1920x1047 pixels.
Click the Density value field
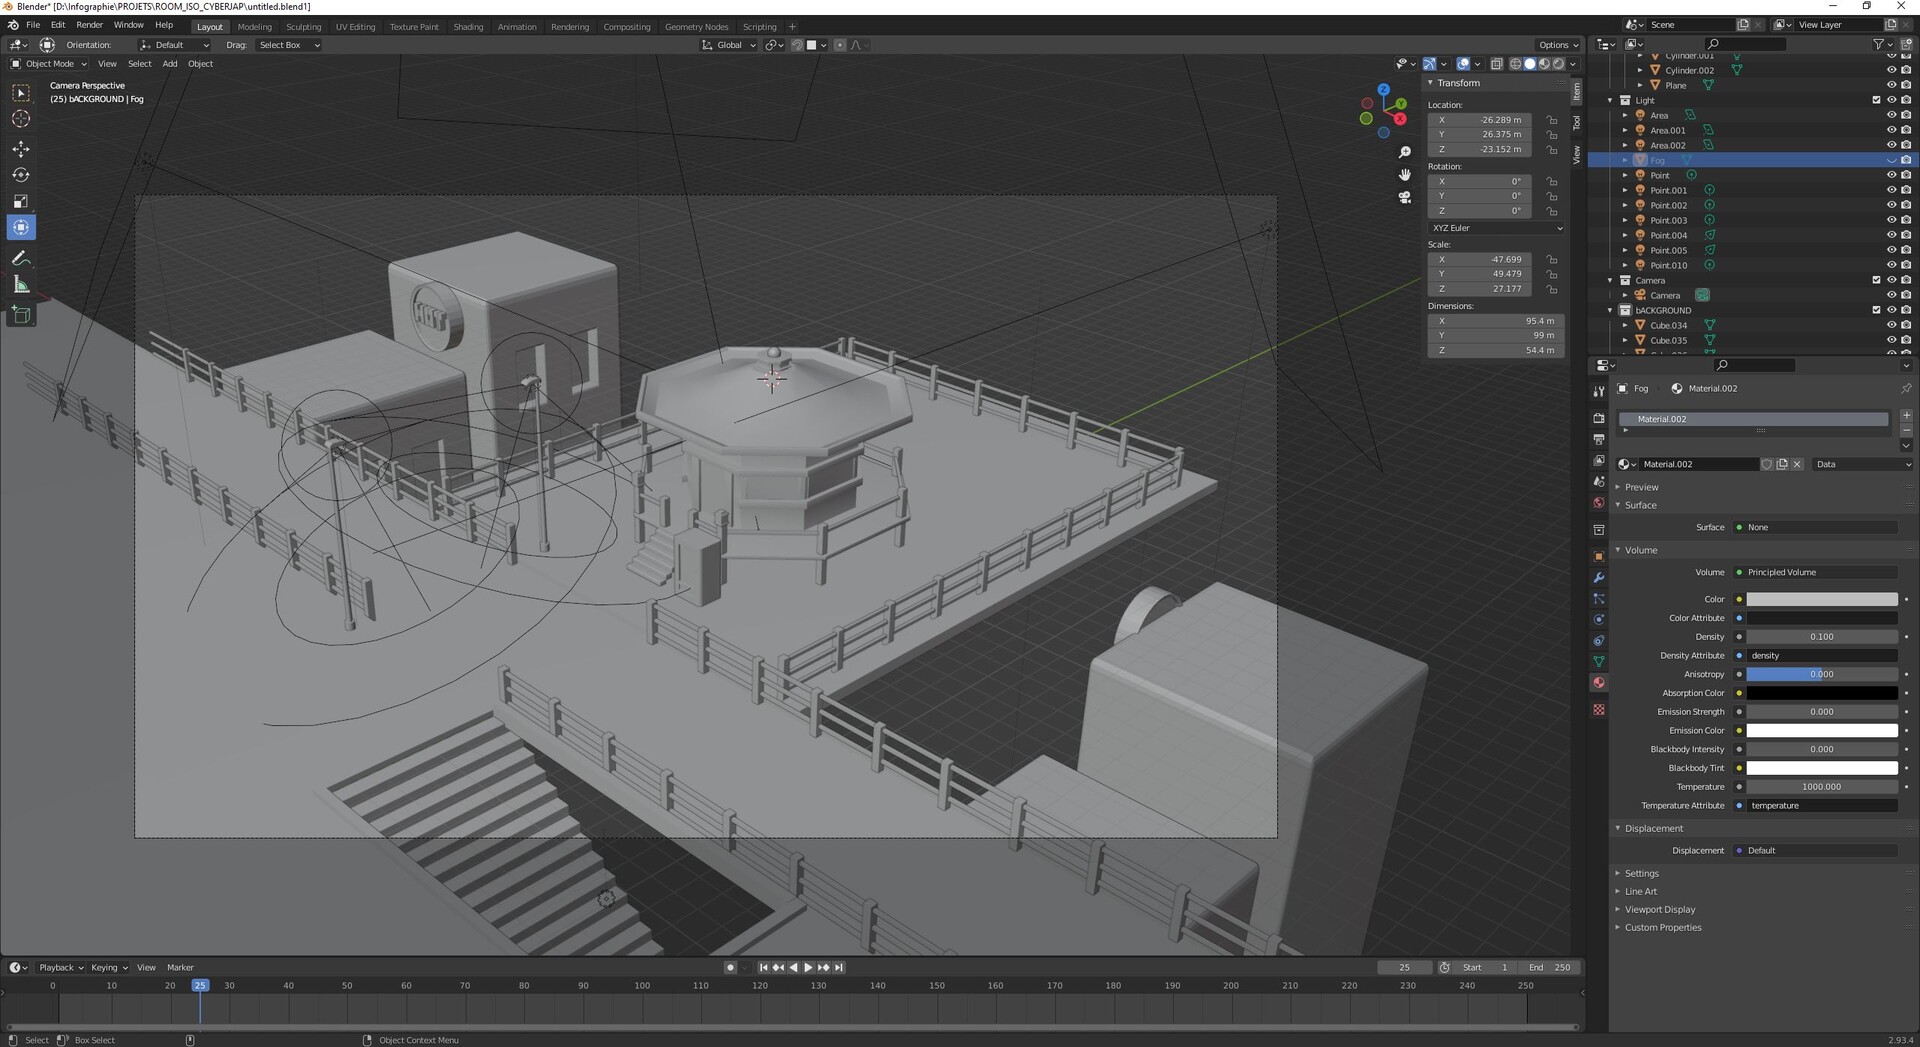point(1821,637)
